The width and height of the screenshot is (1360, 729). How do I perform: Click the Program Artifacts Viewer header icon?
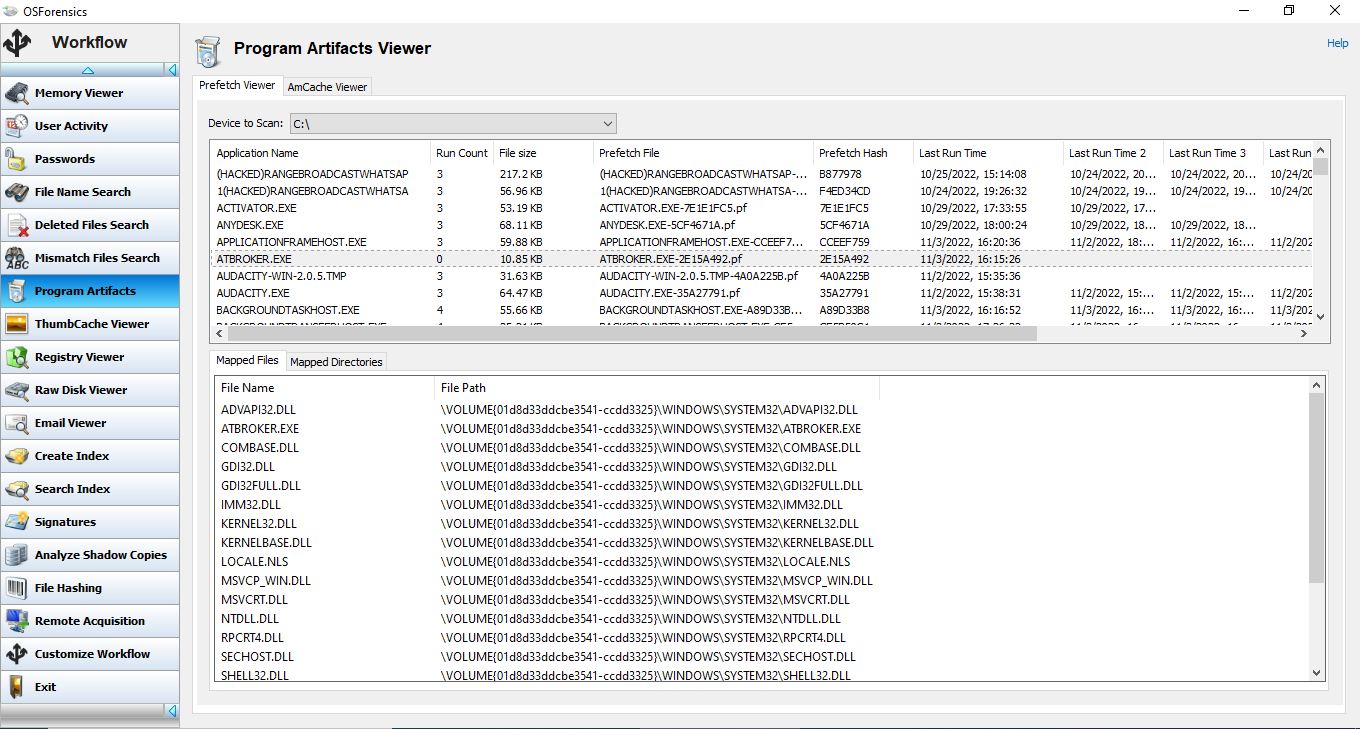208,50
